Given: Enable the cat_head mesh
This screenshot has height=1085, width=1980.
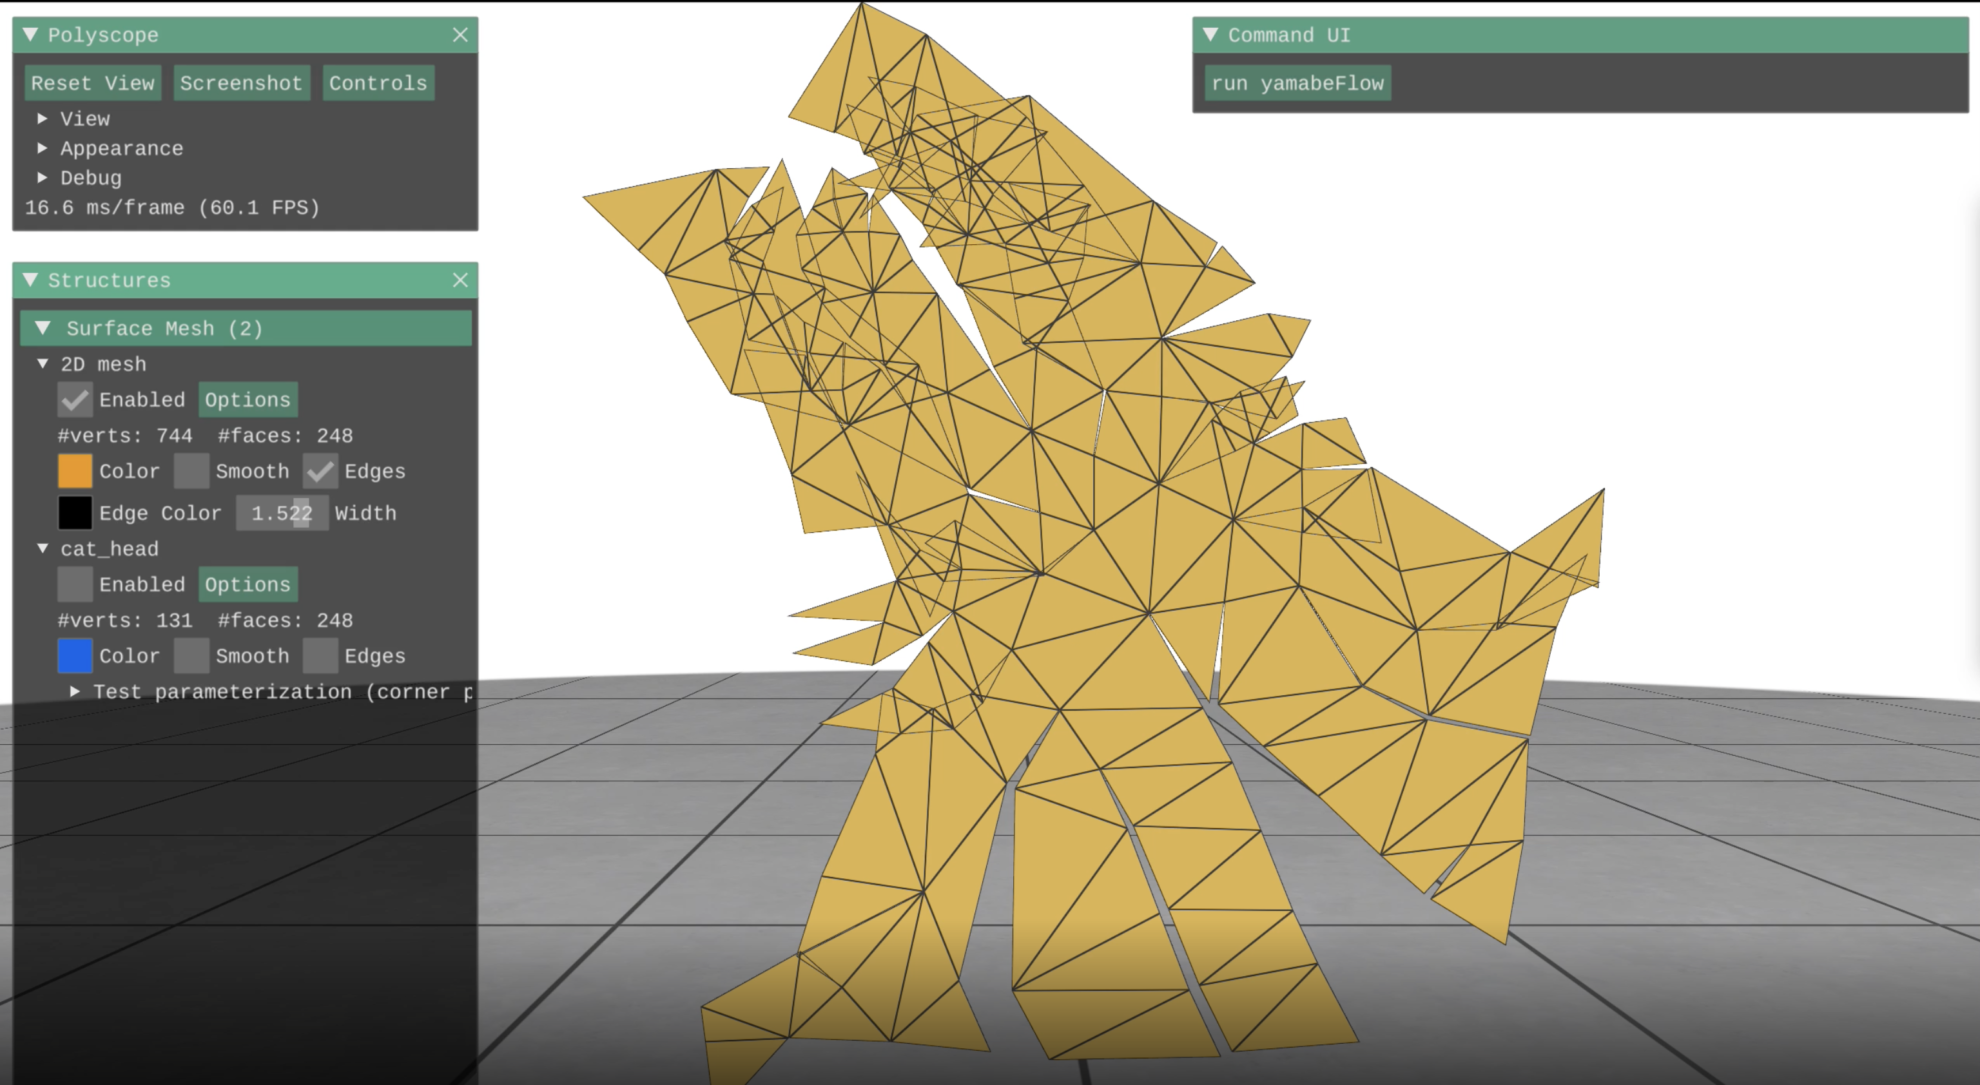Looking at the screenshot, I should pyautogui.click(x=74, y=584).
